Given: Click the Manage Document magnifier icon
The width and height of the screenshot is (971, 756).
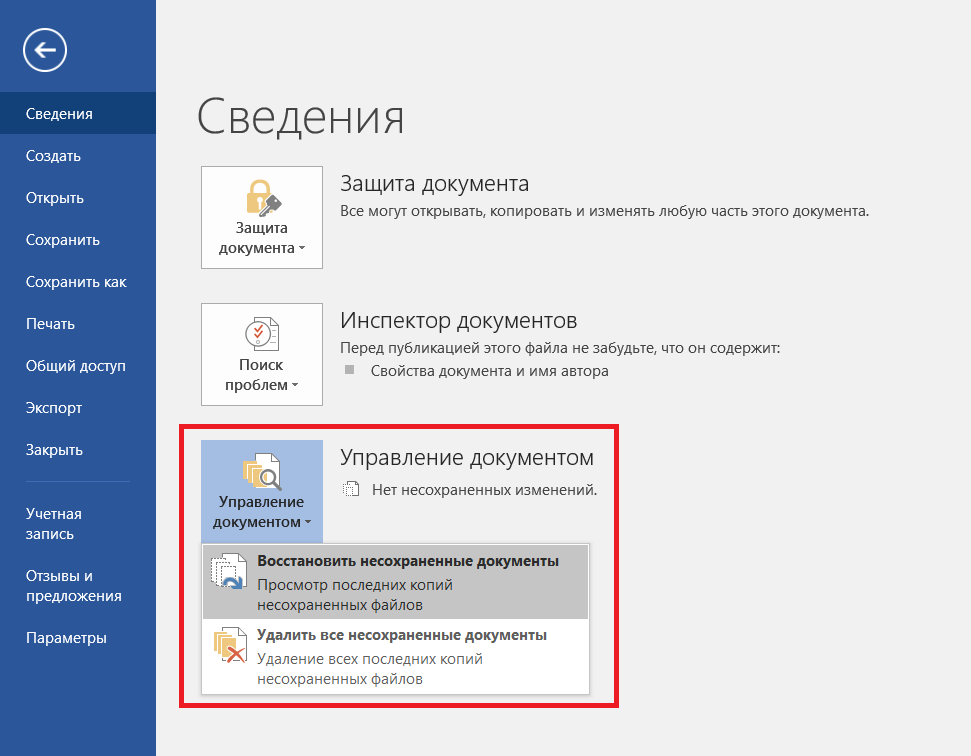Looking at the screenshot, I should 262,472.
